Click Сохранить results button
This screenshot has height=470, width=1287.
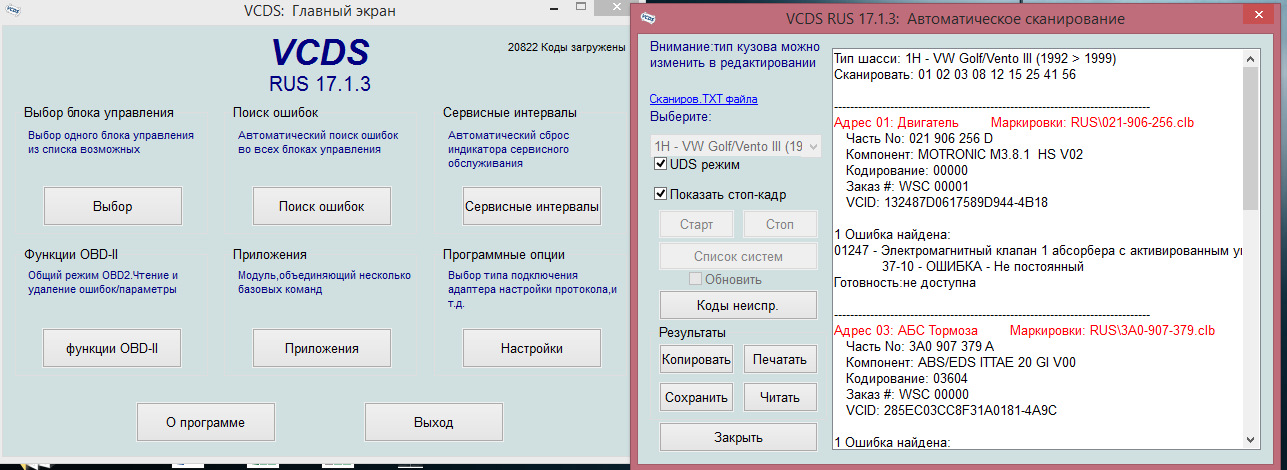point(697,397)
